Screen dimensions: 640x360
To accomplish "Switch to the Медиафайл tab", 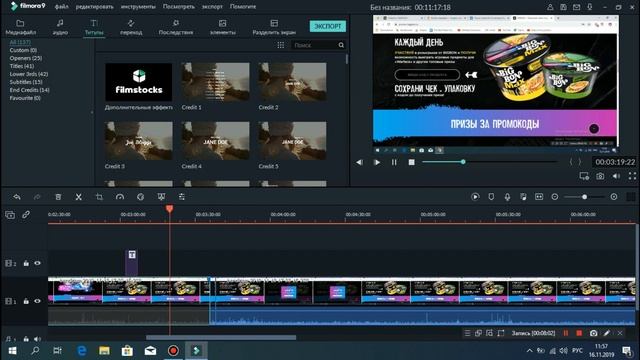I will point(20,27).
